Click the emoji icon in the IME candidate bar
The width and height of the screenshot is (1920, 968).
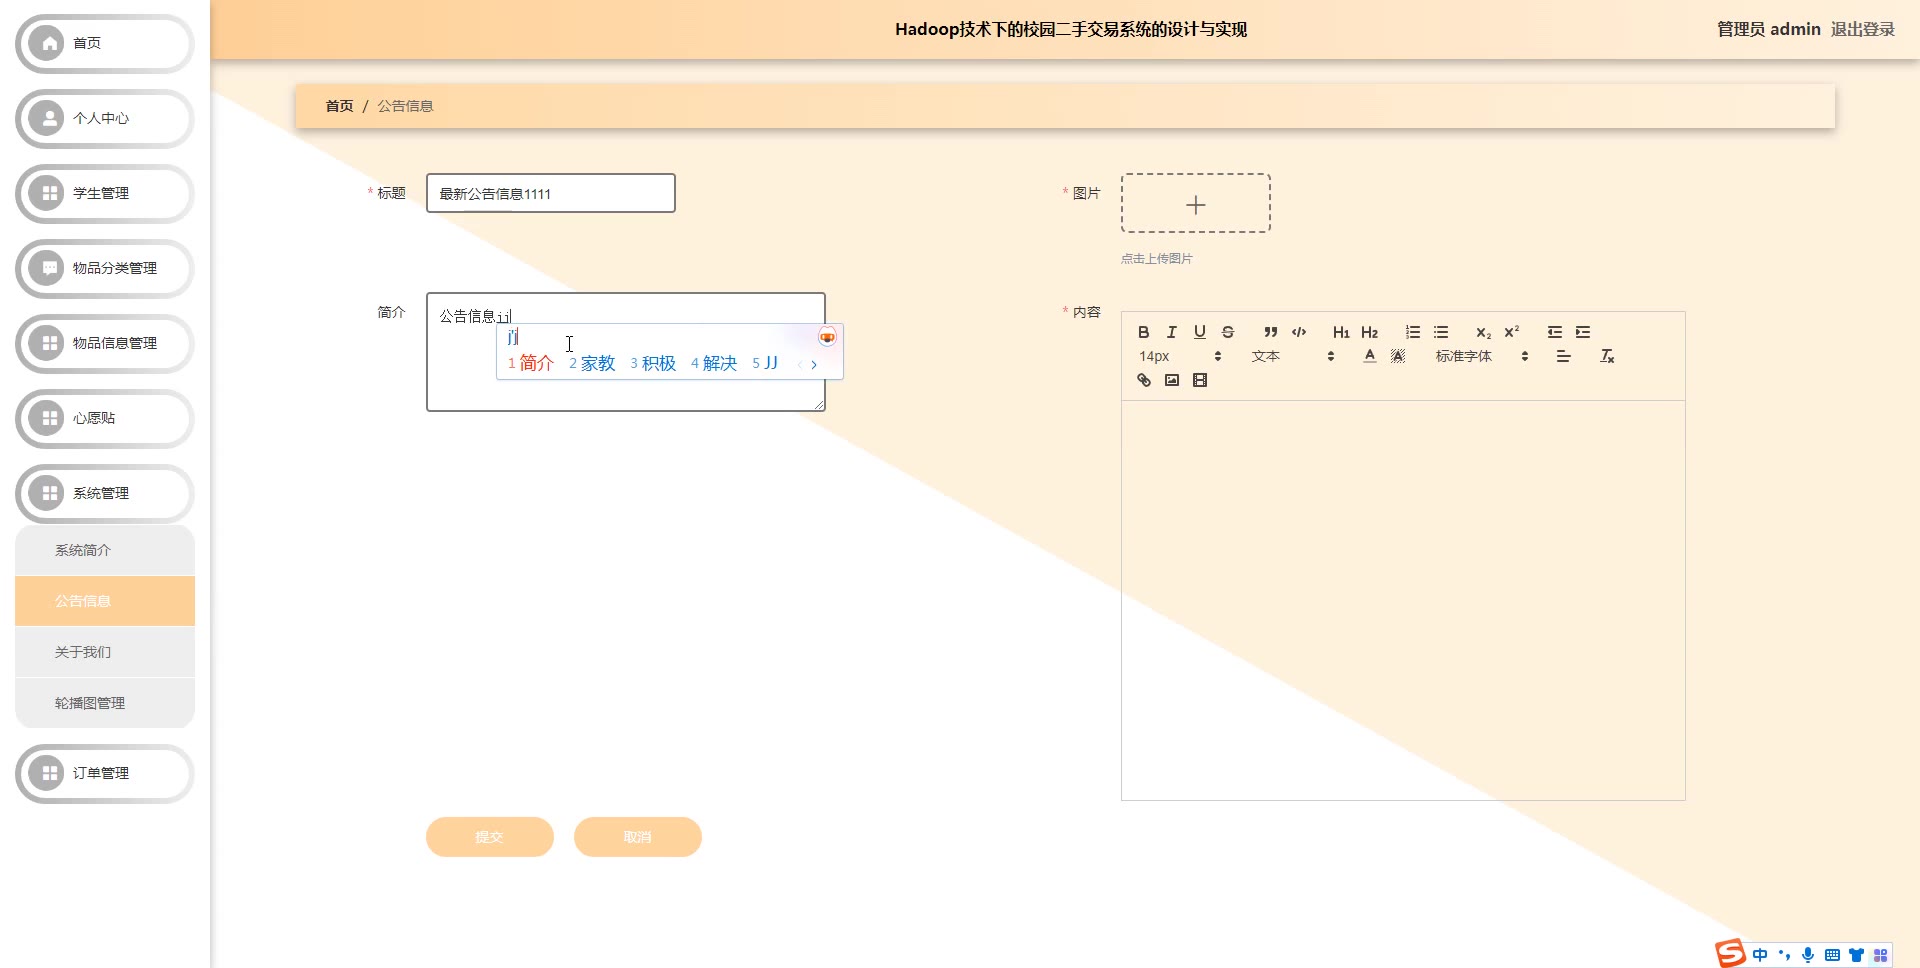(827, 337)
